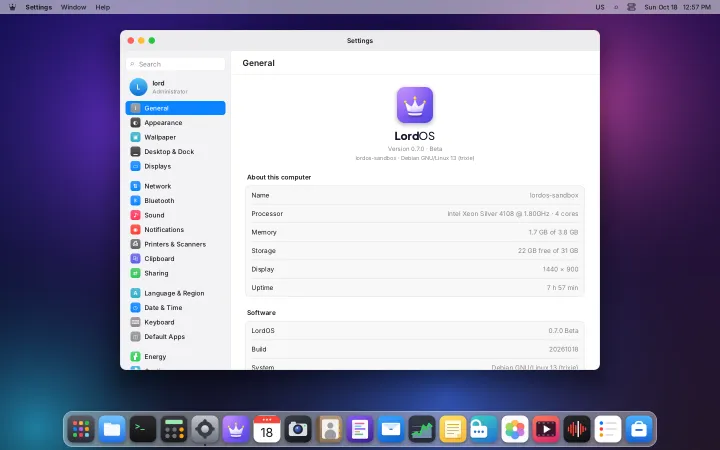Open the purple crown app in dock
Screen dimensions: 720x450
236,429
